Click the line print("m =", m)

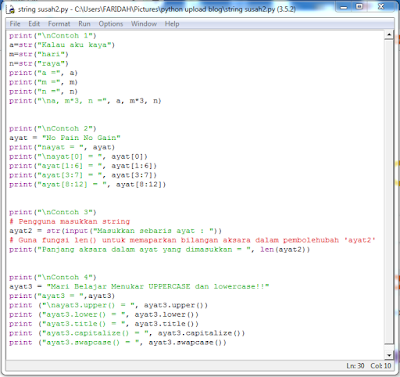43,82
